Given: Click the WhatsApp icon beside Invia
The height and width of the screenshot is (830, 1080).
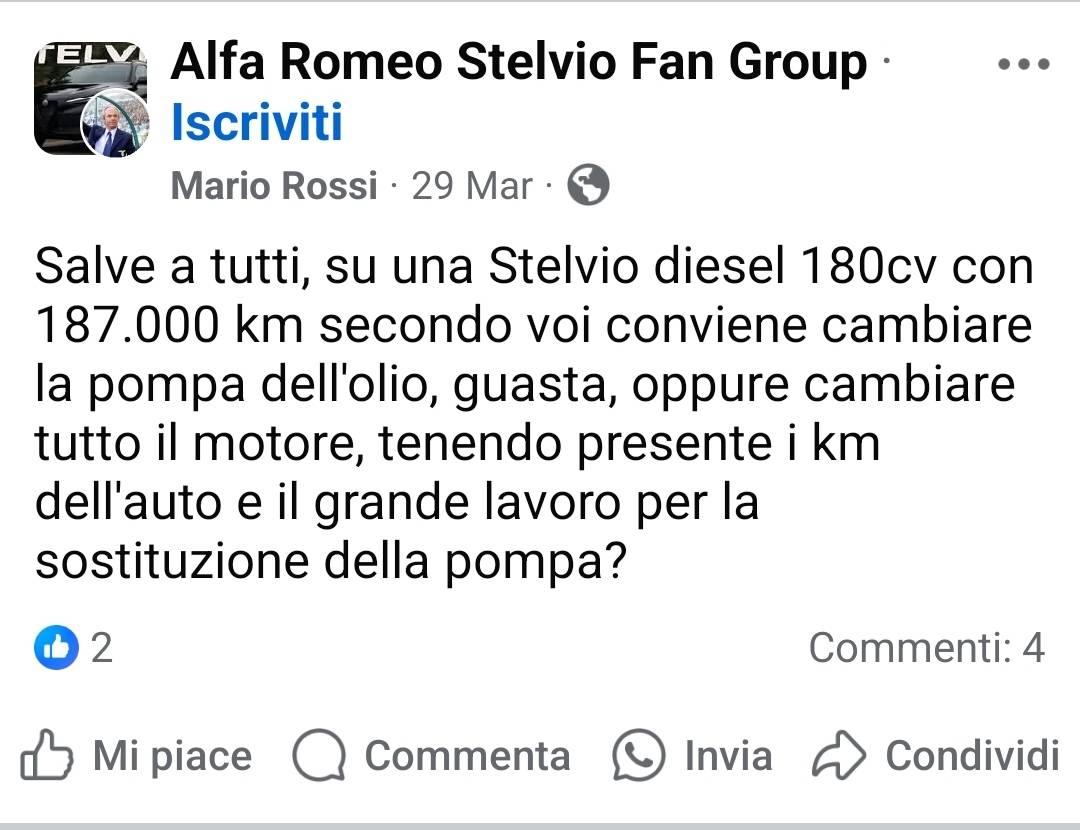Looking at the screenshot, I should [x=638, y=755].
